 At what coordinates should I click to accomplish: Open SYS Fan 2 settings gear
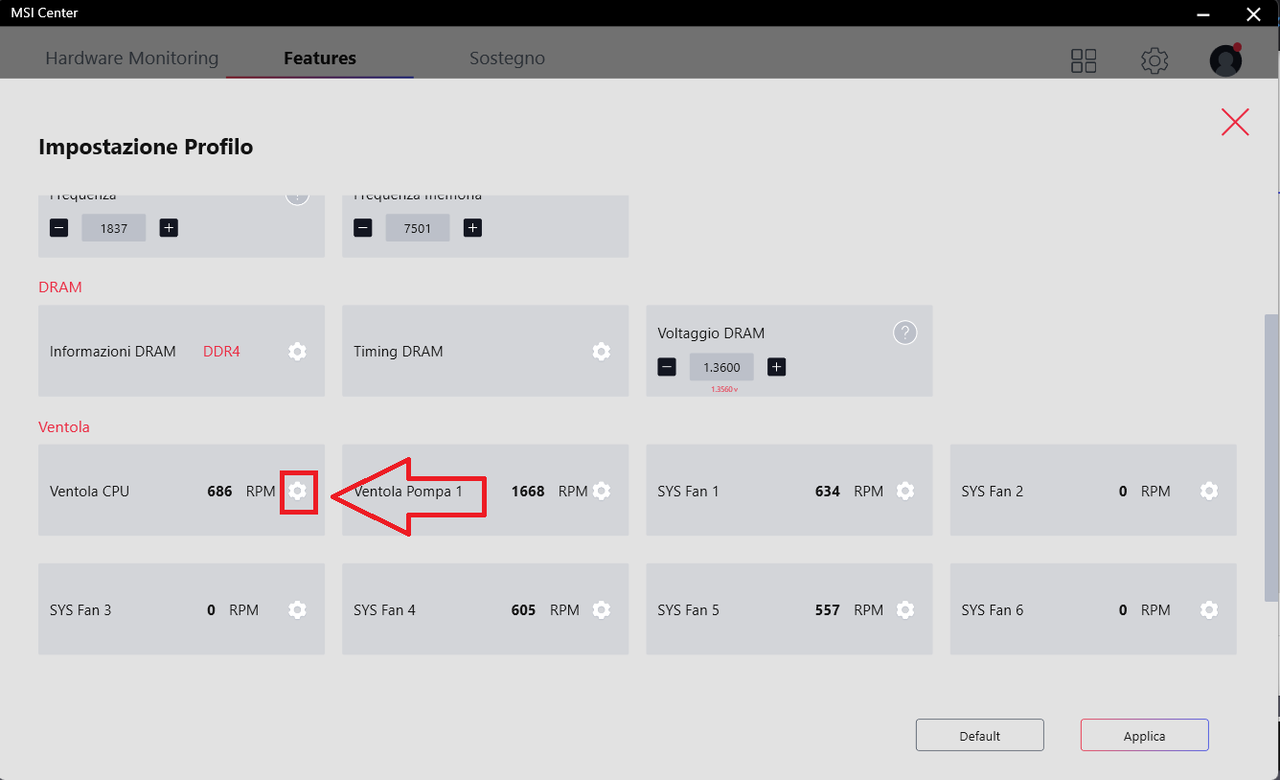coord(1209,491)
